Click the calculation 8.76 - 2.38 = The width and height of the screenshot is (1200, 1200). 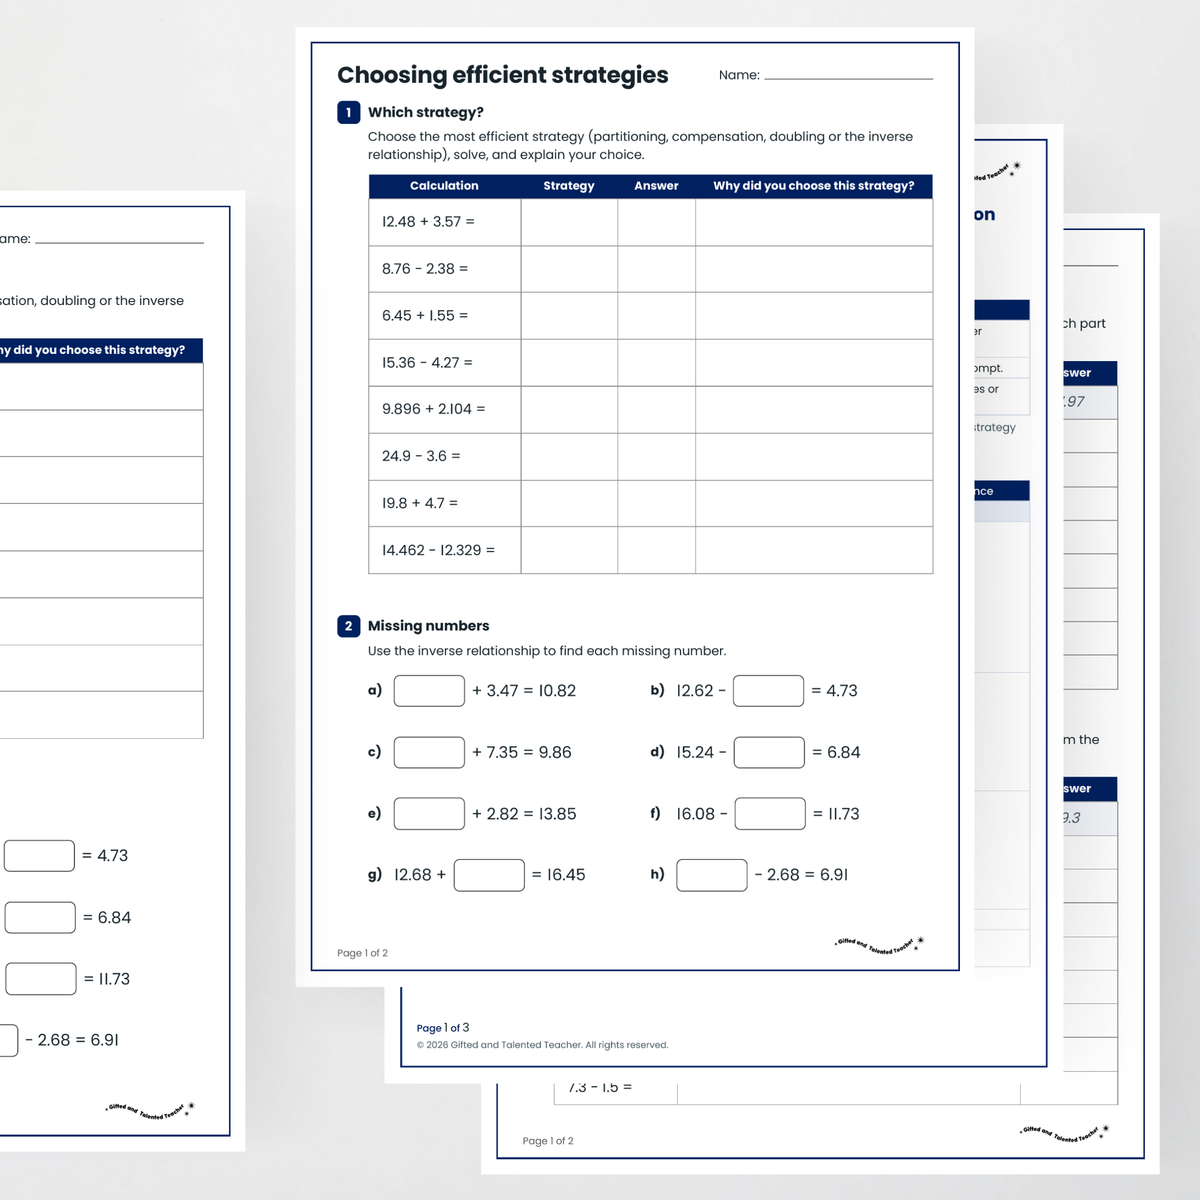point(425,269)
